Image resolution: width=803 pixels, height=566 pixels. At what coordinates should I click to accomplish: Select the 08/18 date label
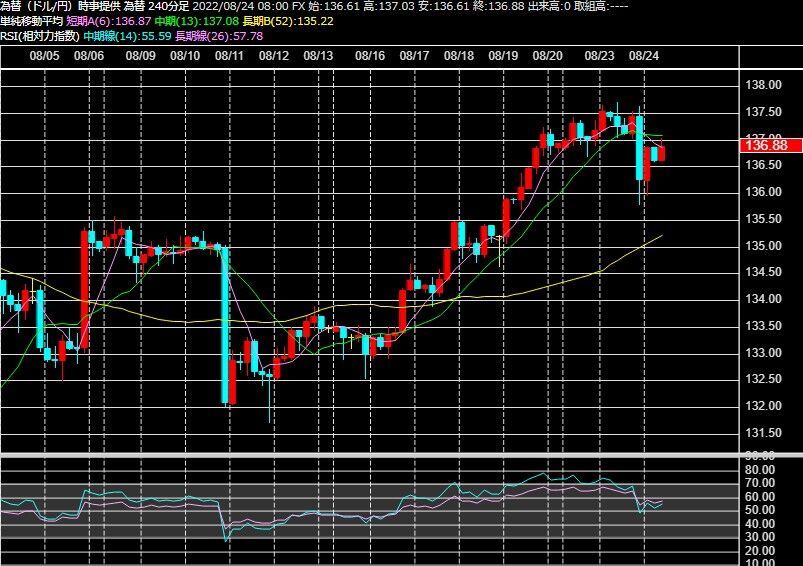(458, 56)
